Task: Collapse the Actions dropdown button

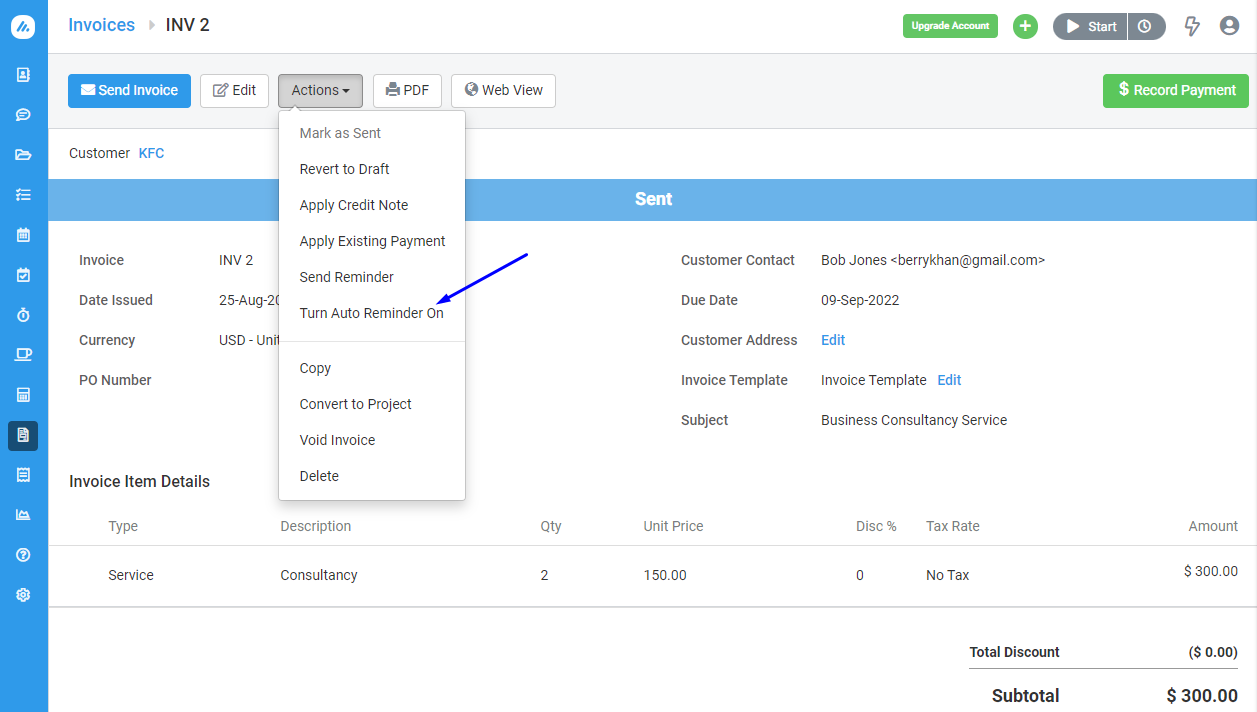Action: pyautogui.click(x=320, y=90)
